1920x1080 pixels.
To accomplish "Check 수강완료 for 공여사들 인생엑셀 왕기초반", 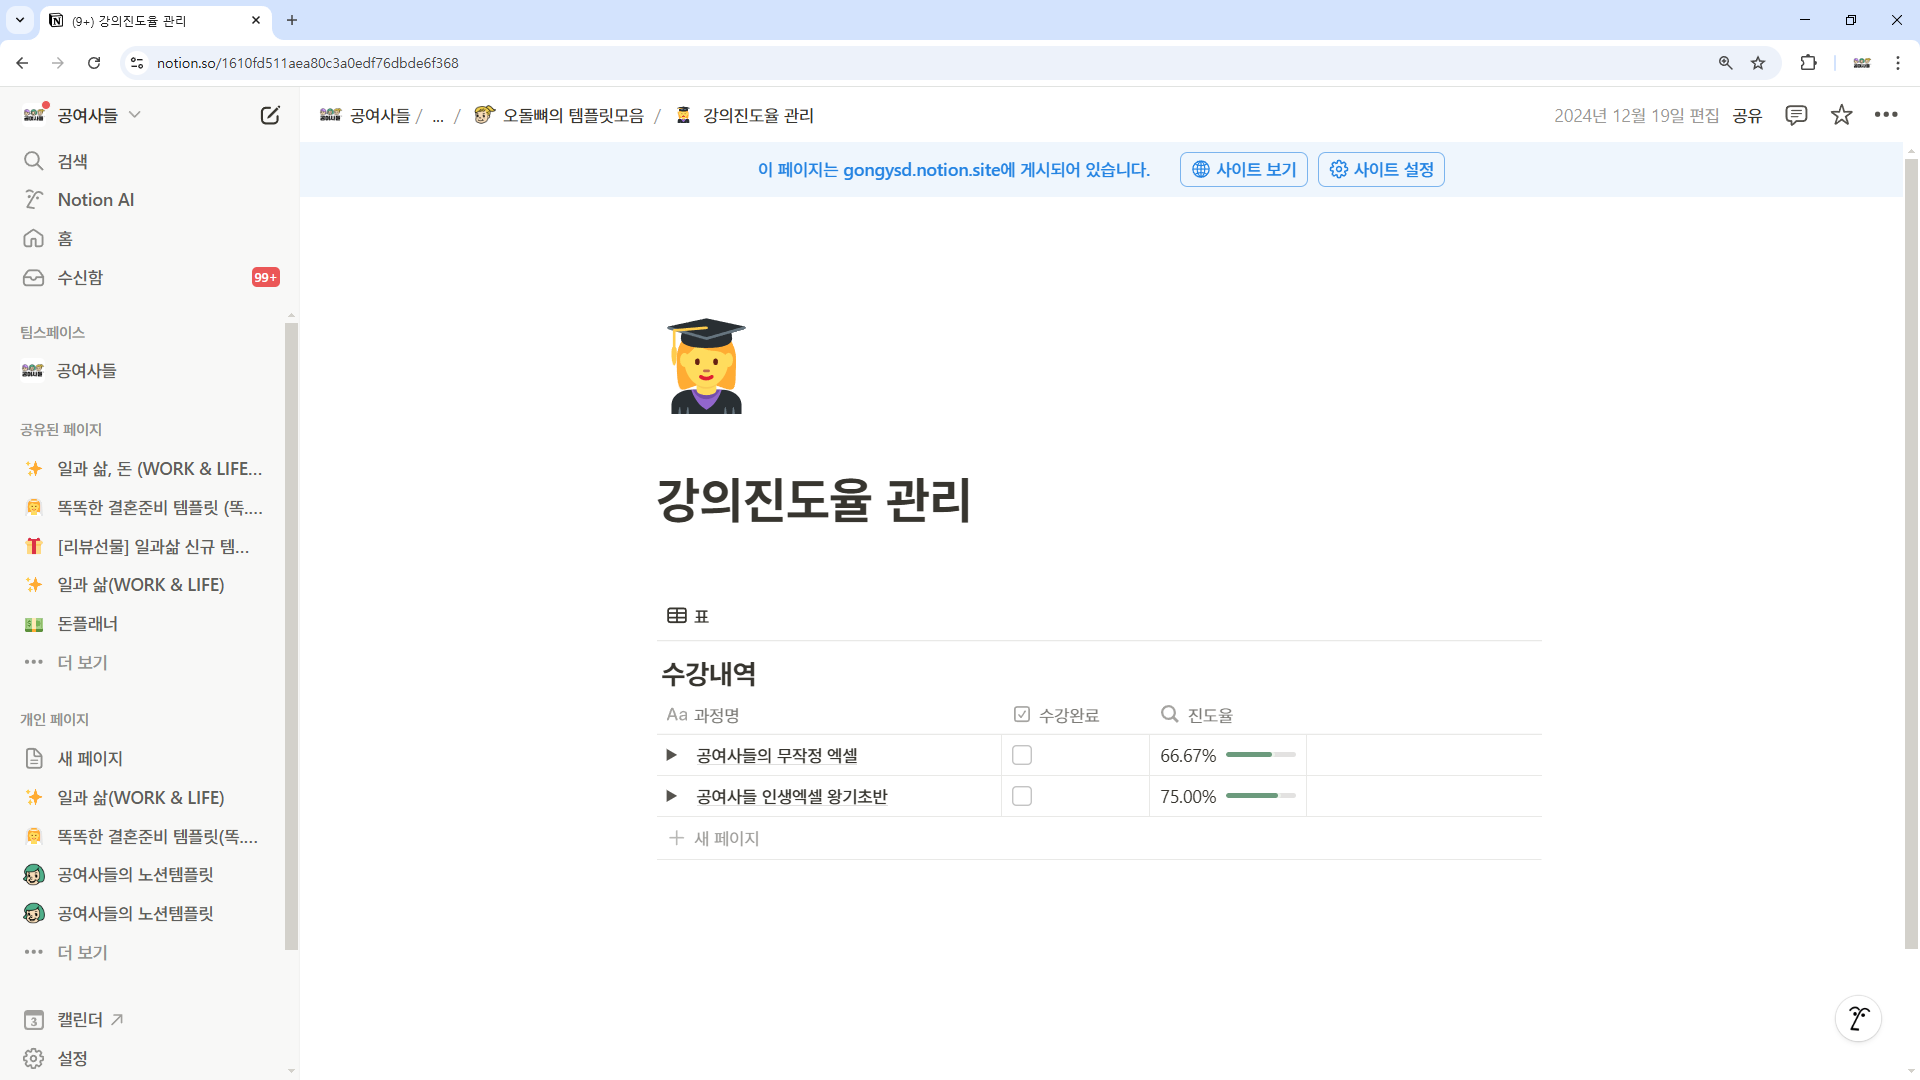I will 1022,796.
